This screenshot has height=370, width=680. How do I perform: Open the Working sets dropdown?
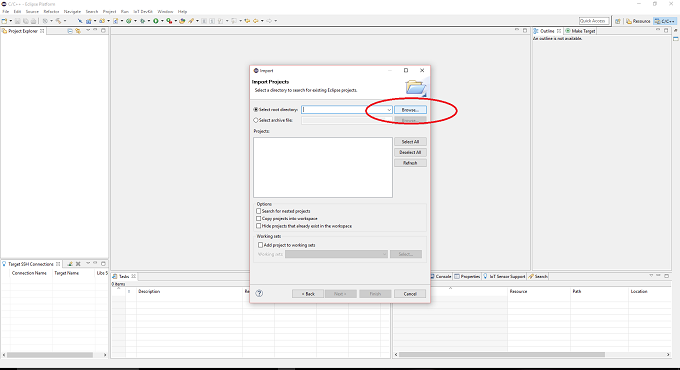336,254
